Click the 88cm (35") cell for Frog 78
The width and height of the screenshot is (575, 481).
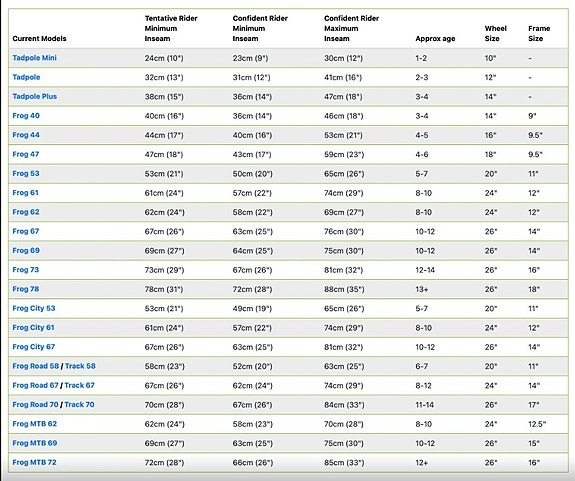pyautogui.click(x=344, y=289)
